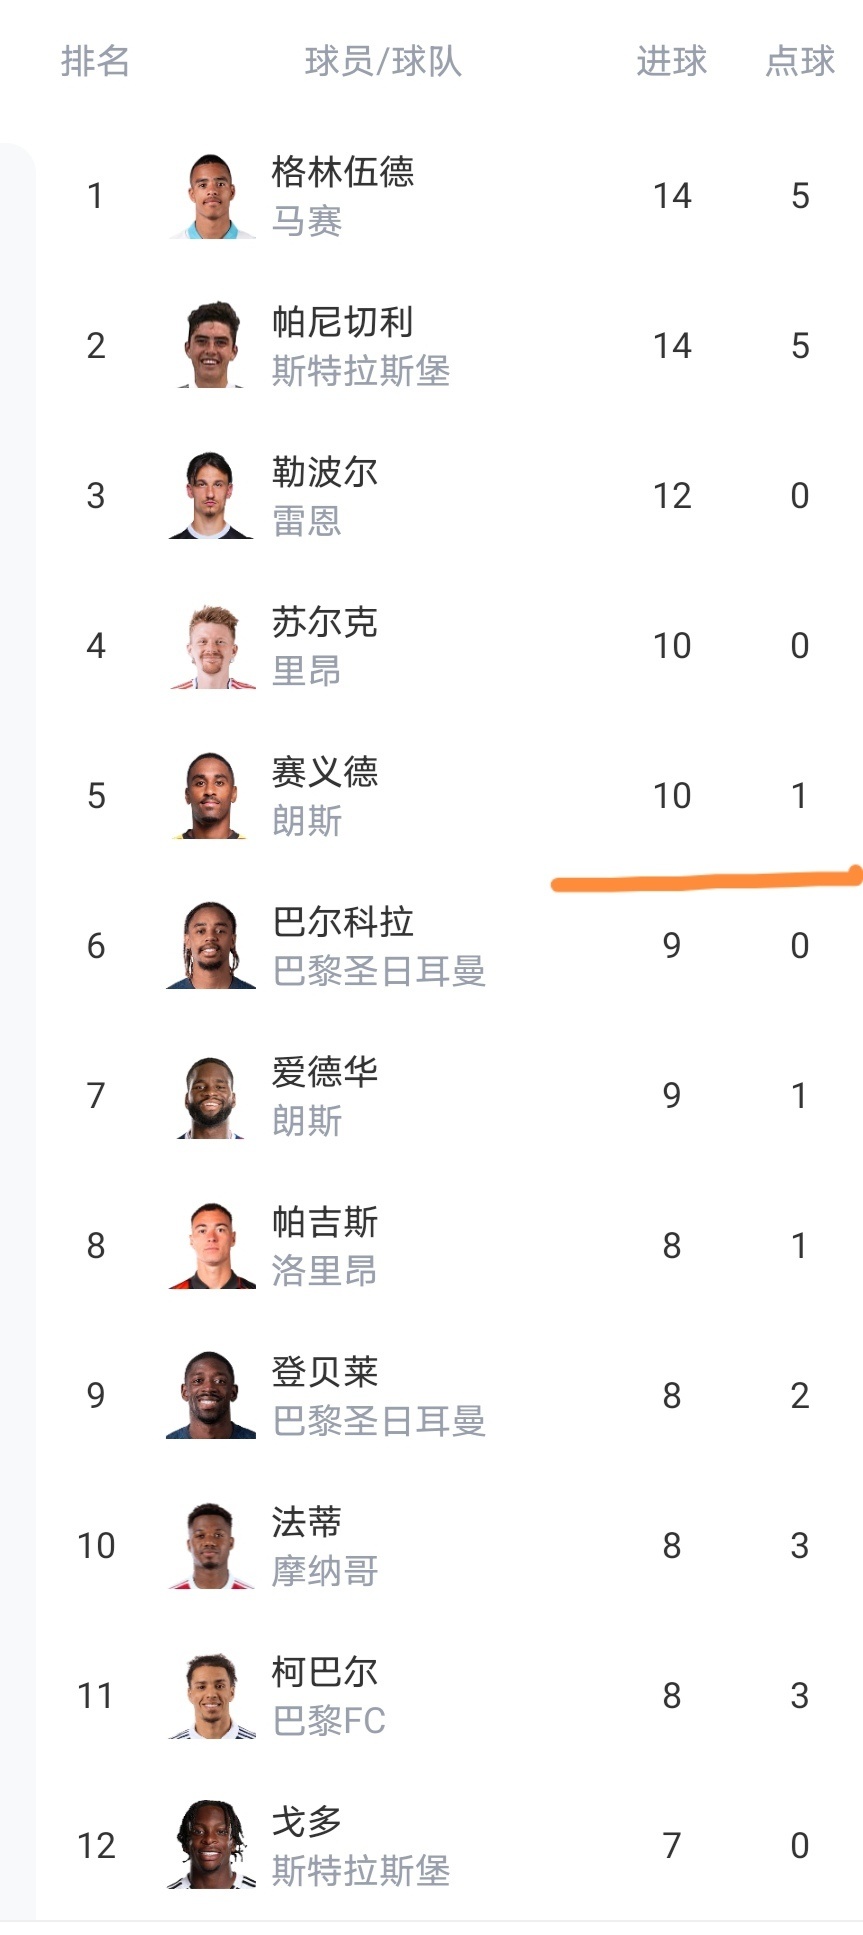Open player name 塞义德
The image size is (863, 1935).
pos(325,772)
